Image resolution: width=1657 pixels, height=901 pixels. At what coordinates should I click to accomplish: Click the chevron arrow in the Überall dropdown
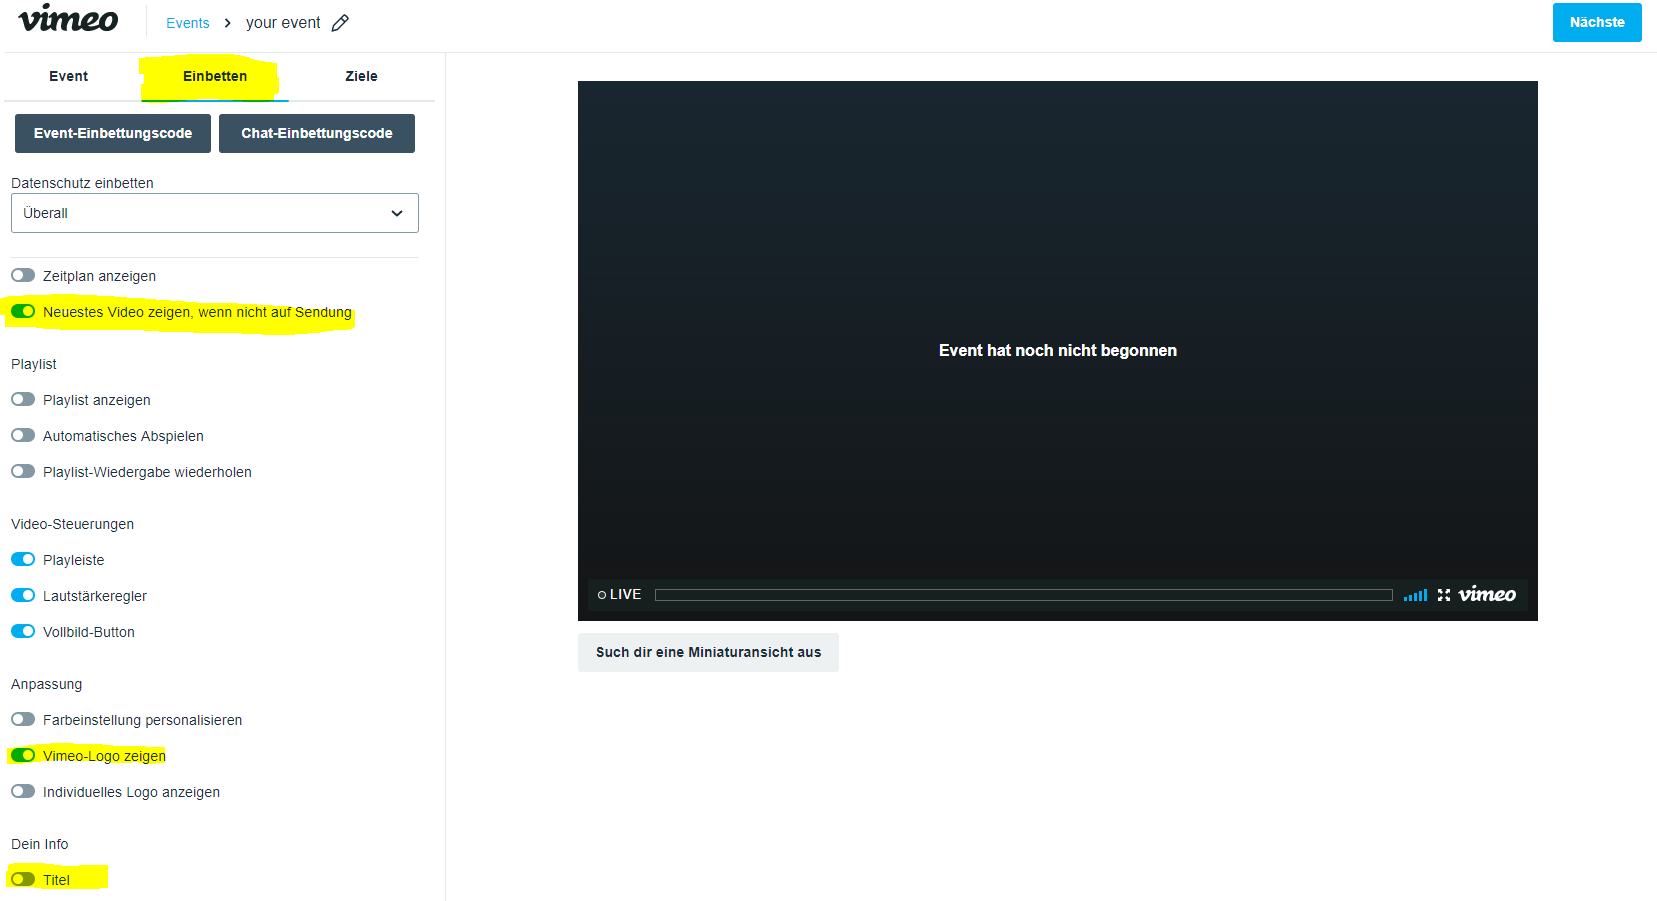pos(397,213)
